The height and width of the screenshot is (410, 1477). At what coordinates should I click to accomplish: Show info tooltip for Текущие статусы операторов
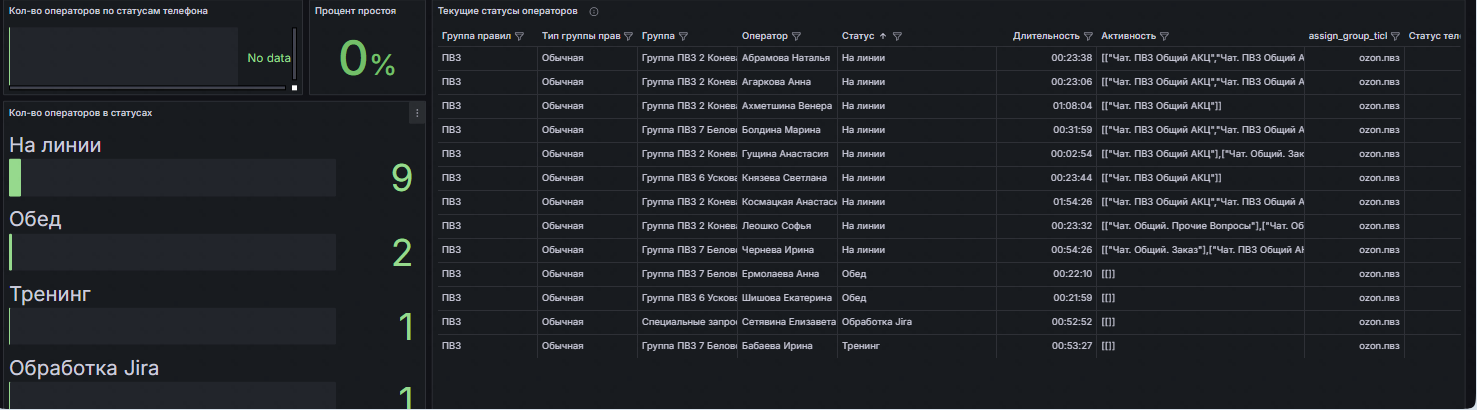tap(594, 11)
